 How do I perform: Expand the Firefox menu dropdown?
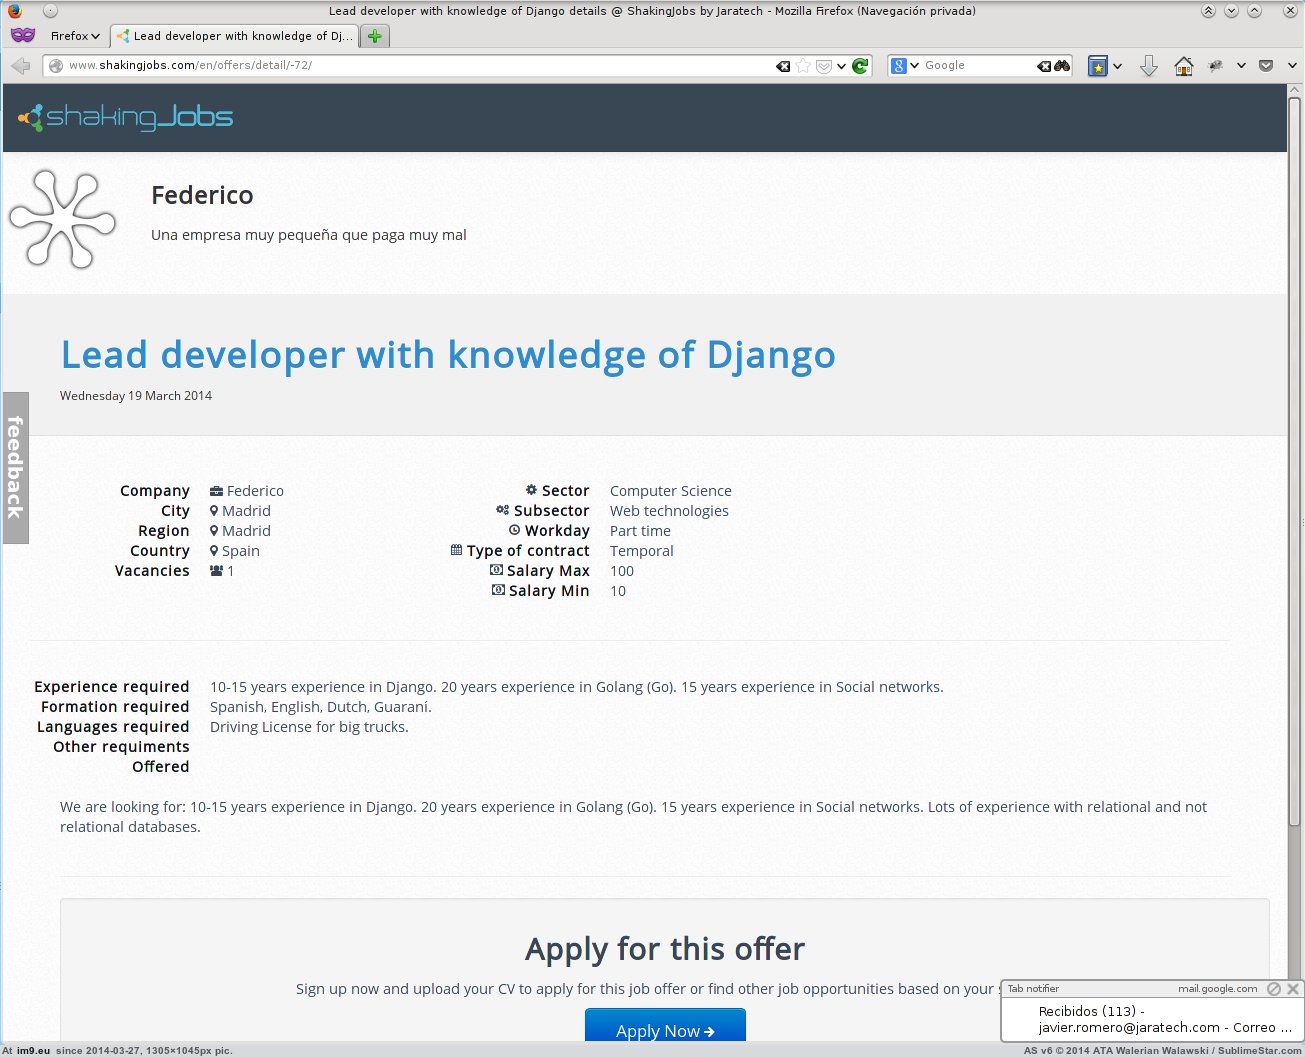pyautogui.click(x=75, y=36)
